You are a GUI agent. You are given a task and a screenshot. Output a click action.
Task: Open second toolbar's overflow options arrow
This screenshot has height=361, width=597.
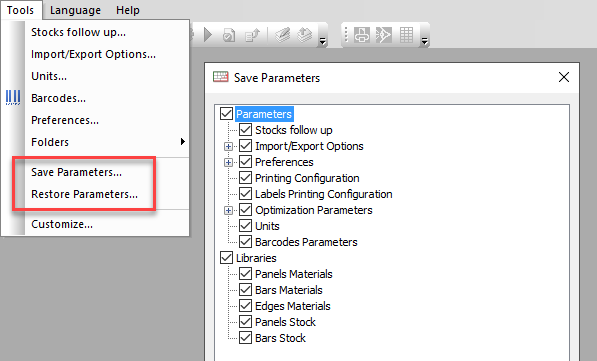pyautogui.click(x=424, y=41)
